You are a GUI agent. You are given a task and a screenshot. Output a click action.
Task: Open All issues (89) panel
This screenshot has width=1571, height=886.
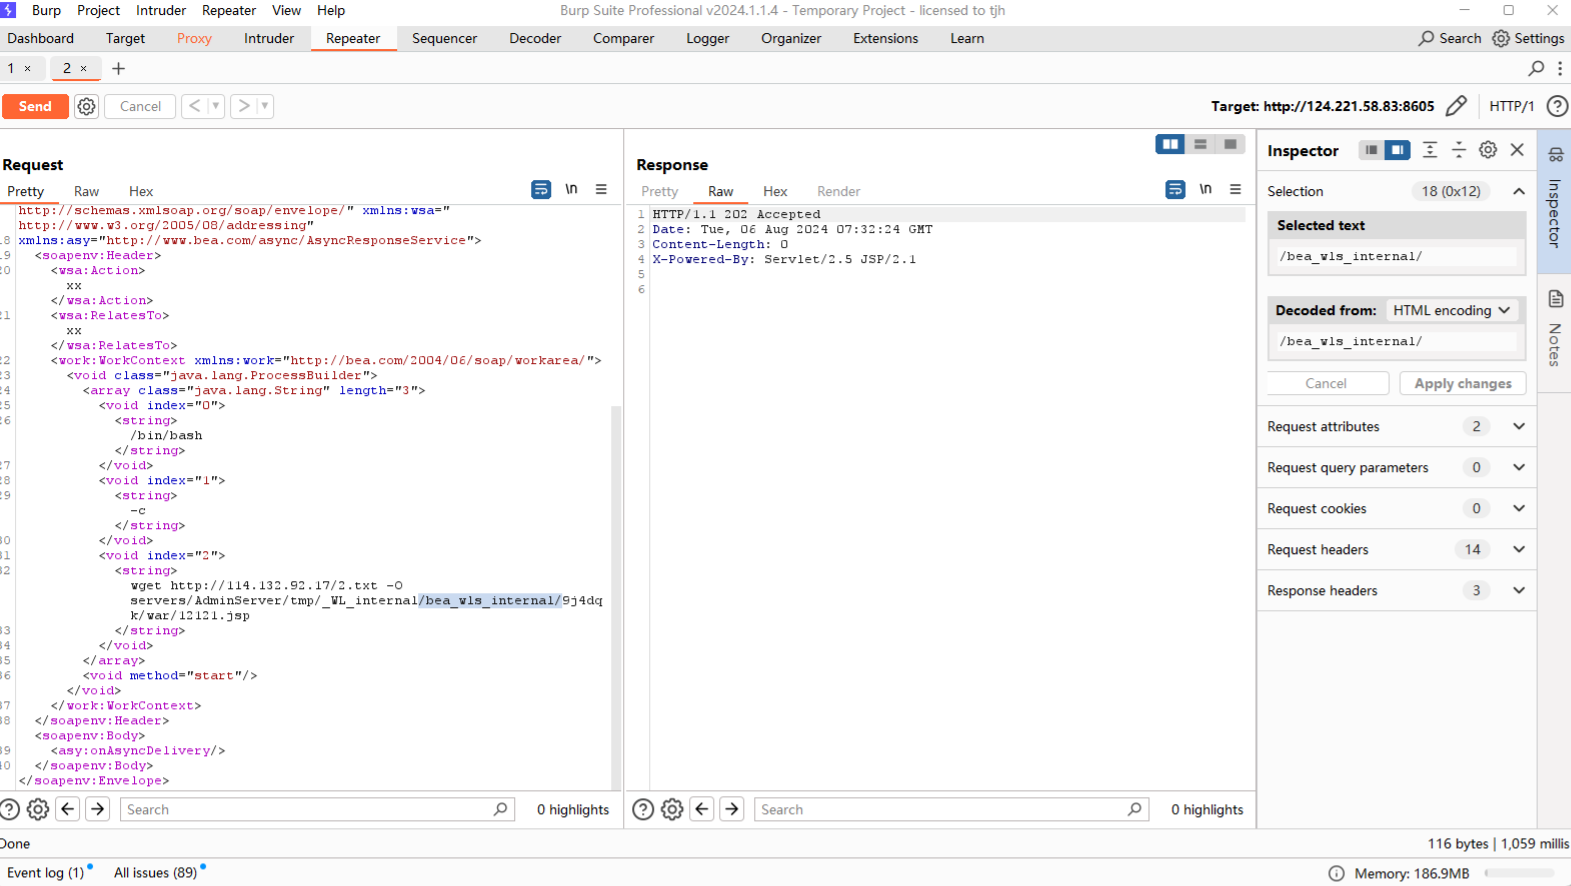point(156,872)
